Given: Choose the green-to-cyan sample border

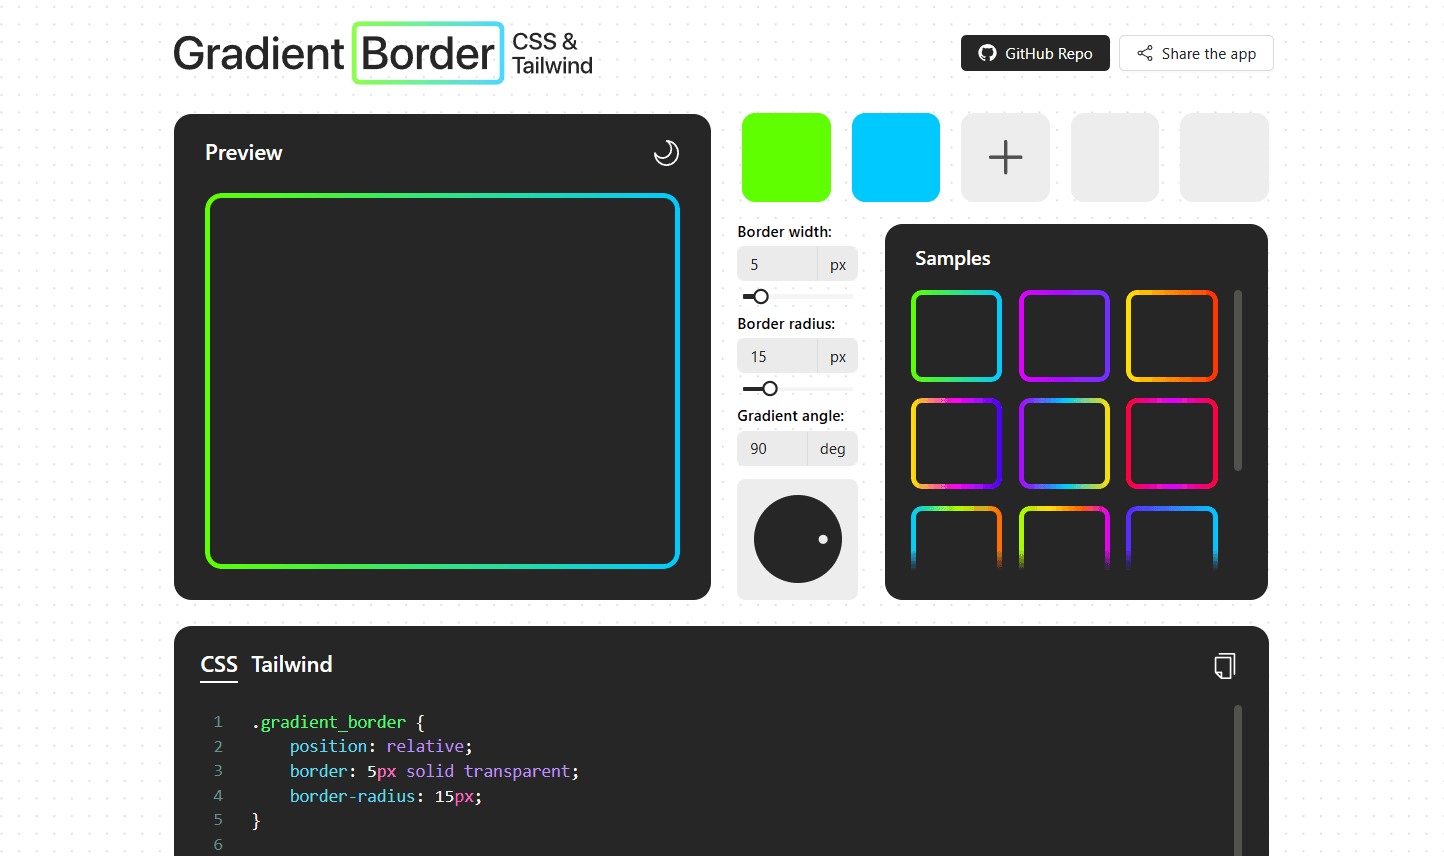Looking at the screenshot, I should tap(956, 336).
